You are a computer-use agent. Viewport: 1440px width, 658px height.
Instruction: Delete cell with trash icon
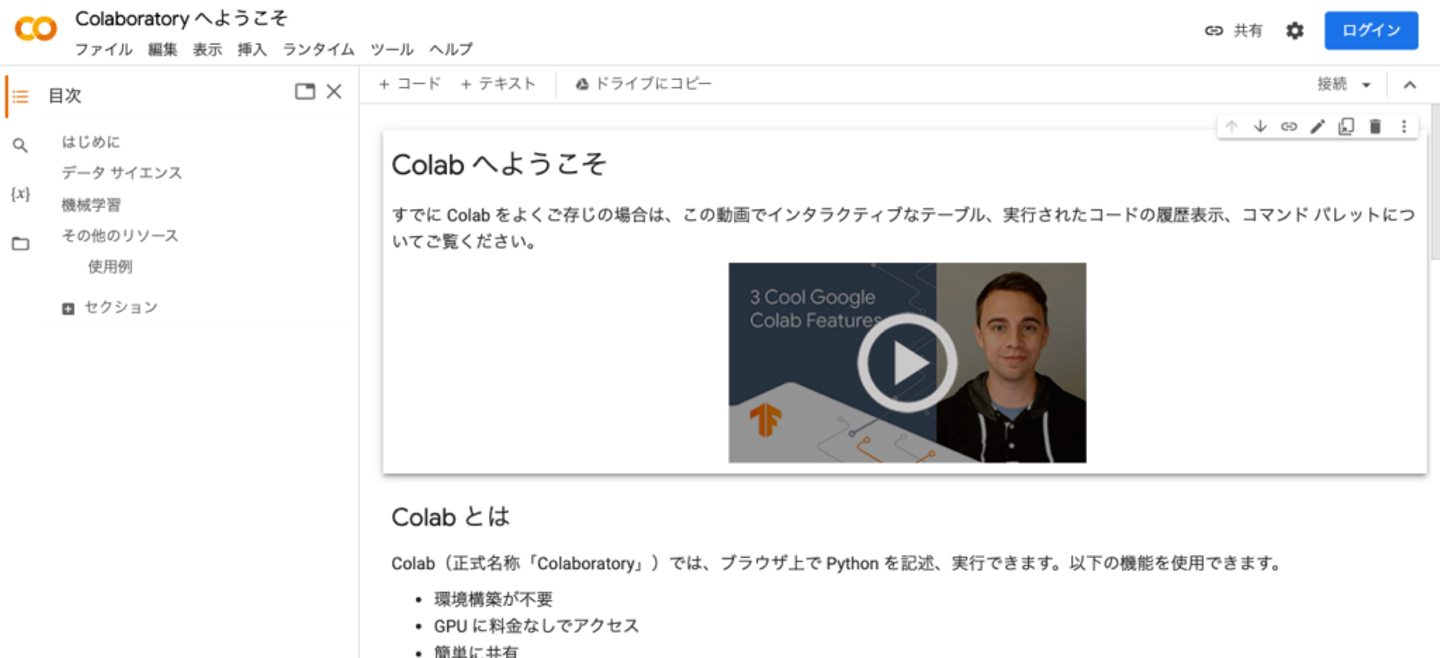pyautogui.click(x=1375, y=126)
